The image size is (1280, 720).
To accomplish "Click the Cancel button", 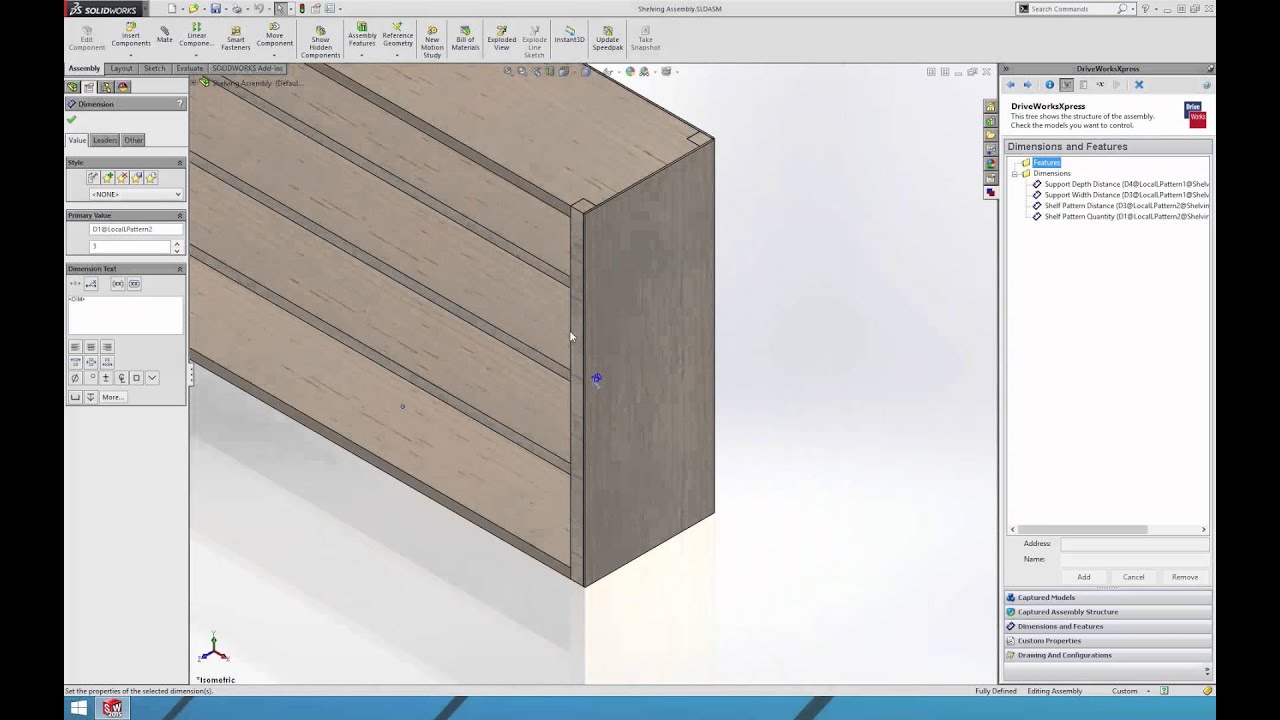I will click(x=1133, y=577).
